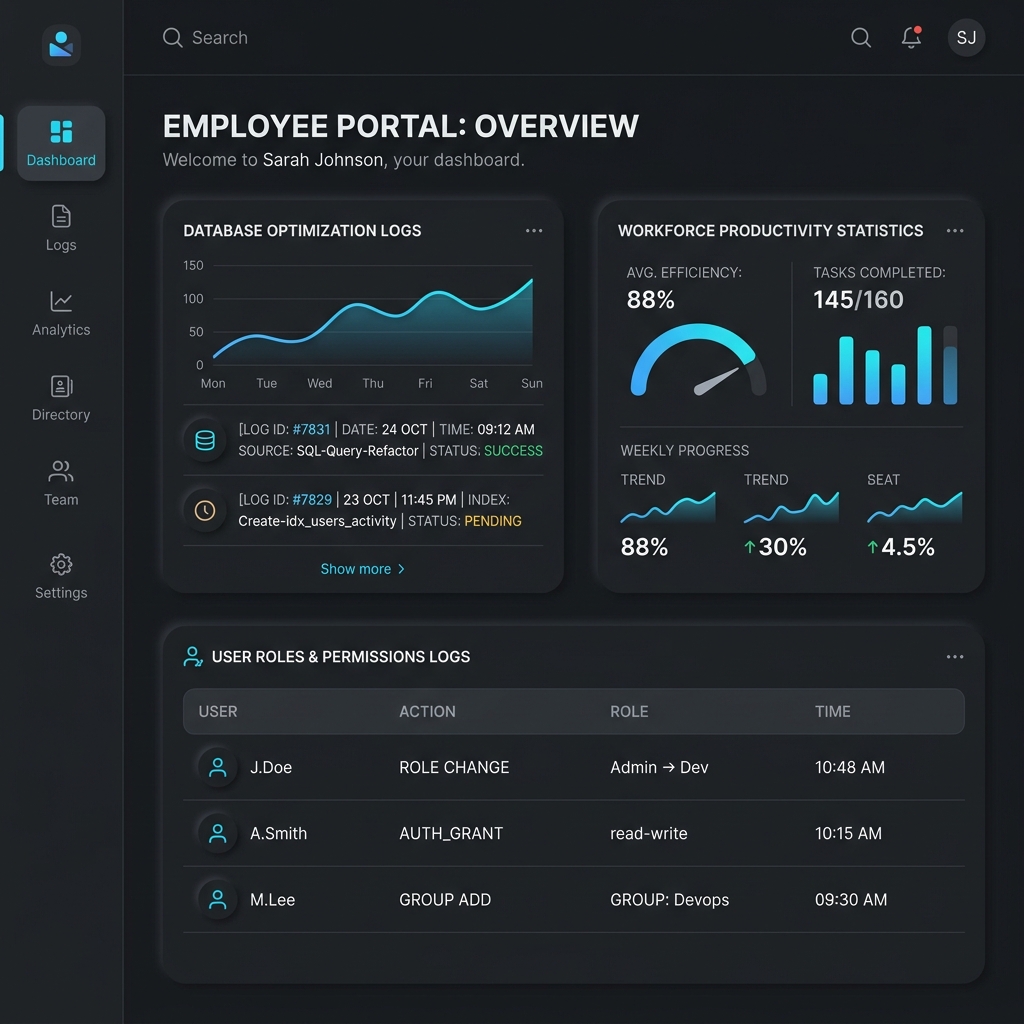The height and width of the screenshot is (1024, 1024).
Task: Click the green up arrow beside 30%
Action: [750, 547]
